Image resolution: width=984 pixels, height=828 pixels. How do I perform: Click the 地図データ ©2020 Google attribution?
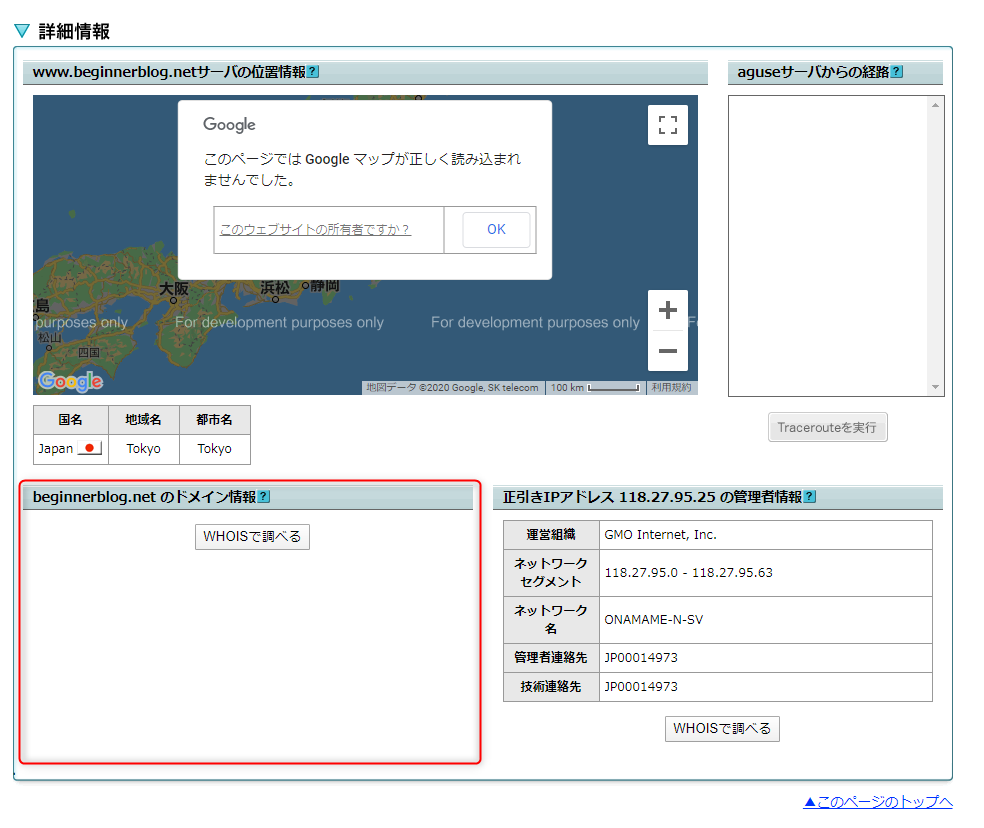coord(452,387)
